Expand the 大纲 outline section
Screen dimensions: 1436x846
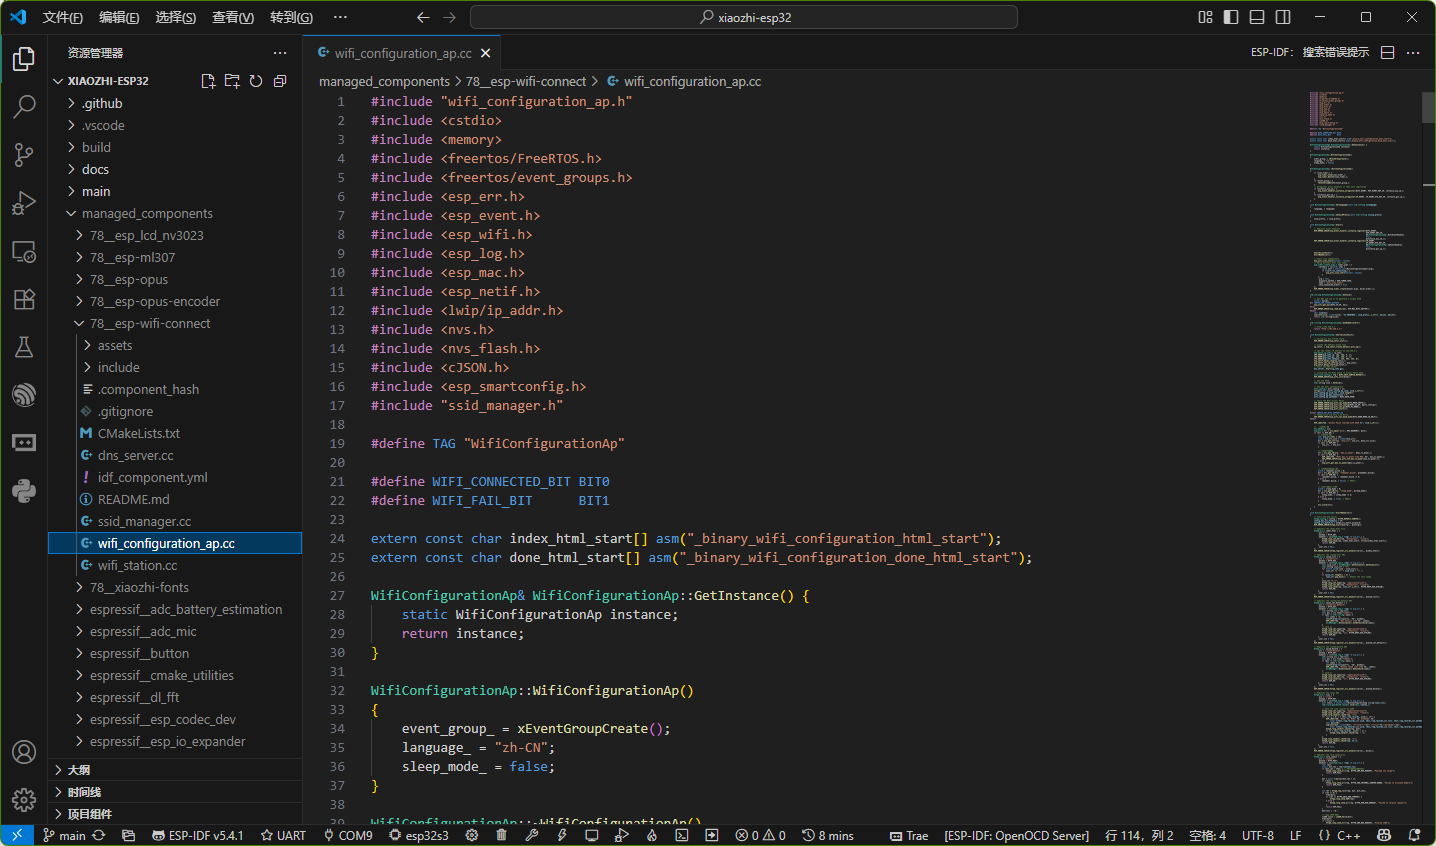tap(79, 770)
